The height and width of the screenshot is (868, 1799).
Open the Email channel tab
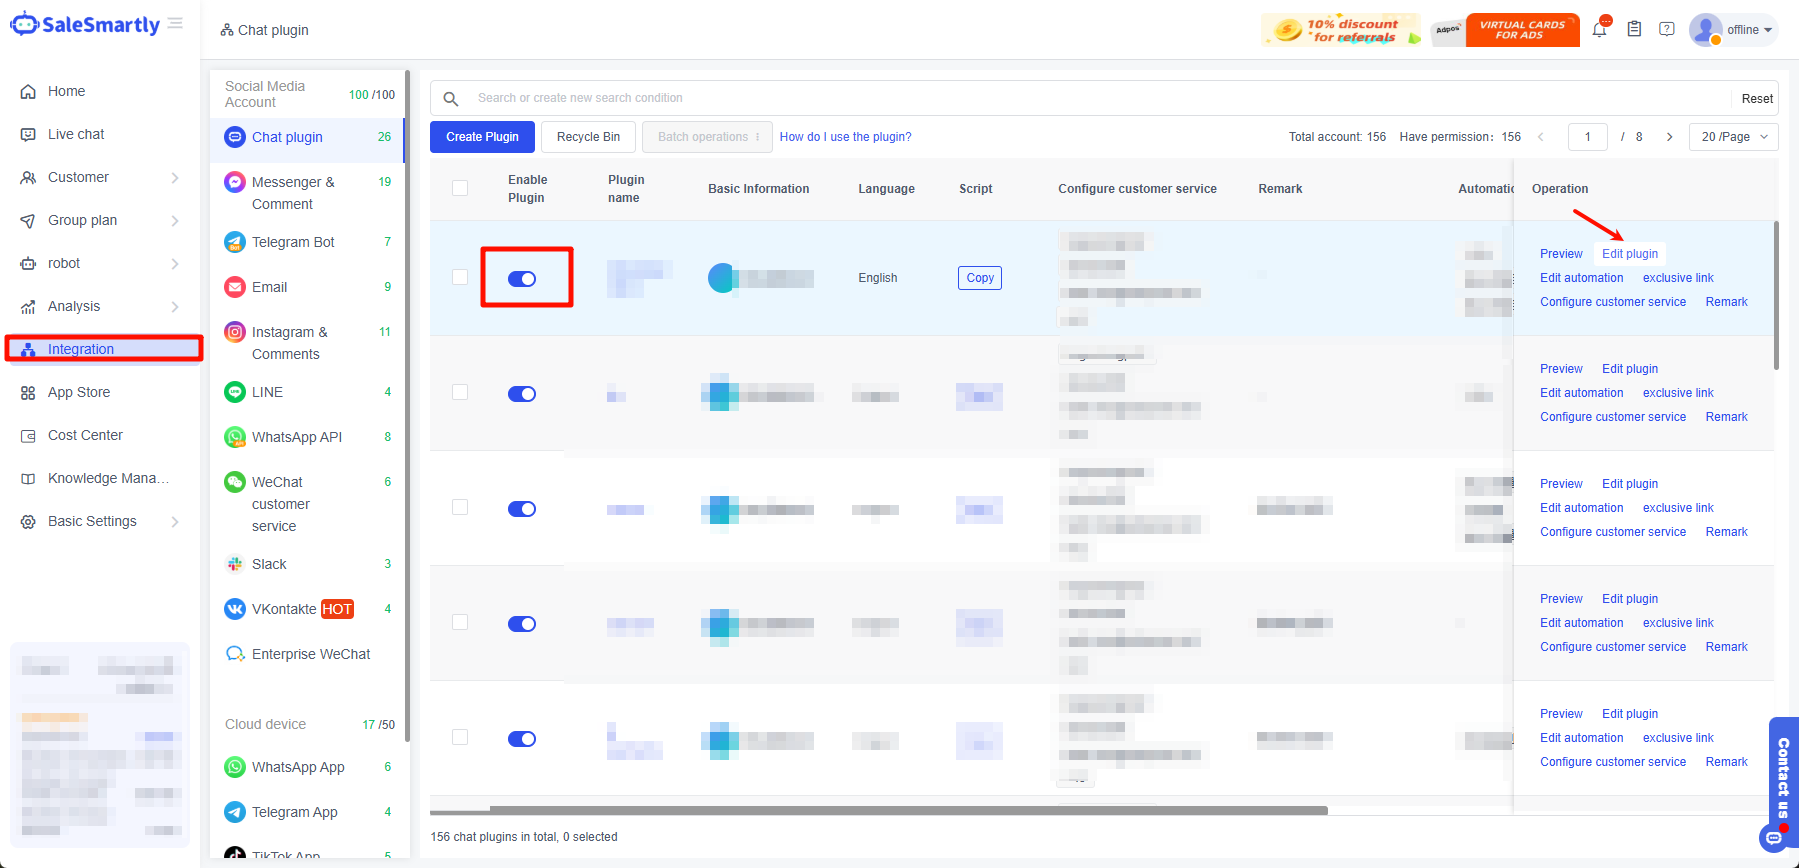click(269, 287)
